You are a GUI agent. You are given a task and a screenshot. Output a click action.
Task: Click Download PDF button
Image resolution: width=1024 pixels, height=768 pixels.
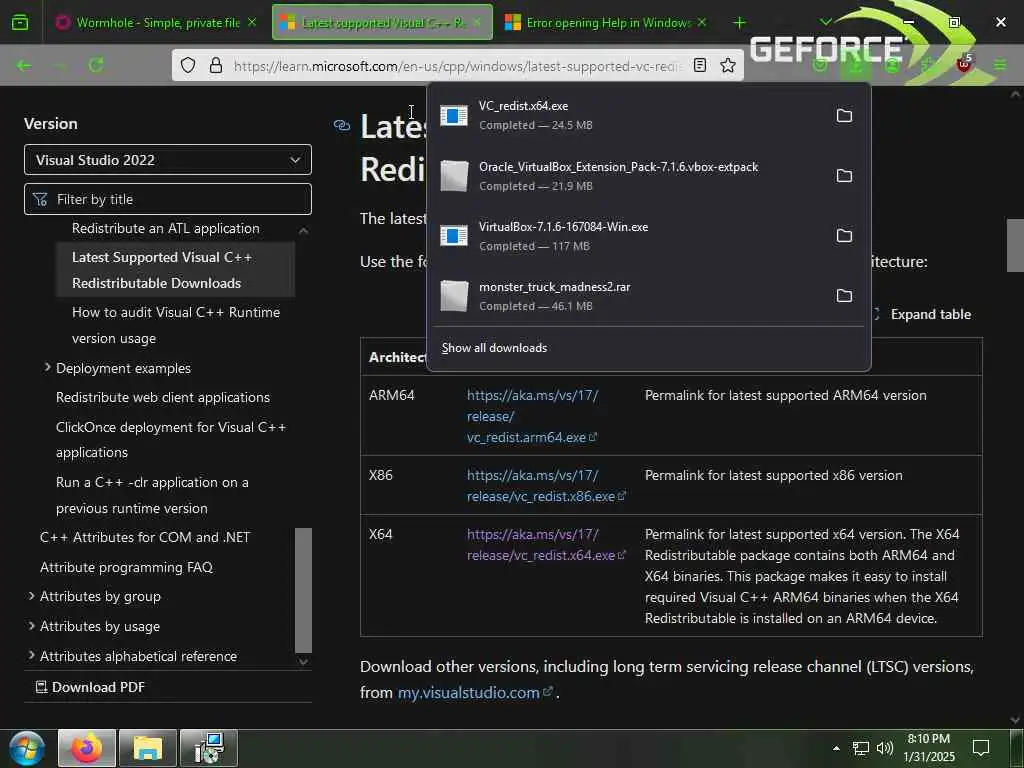tap(90, 687)
